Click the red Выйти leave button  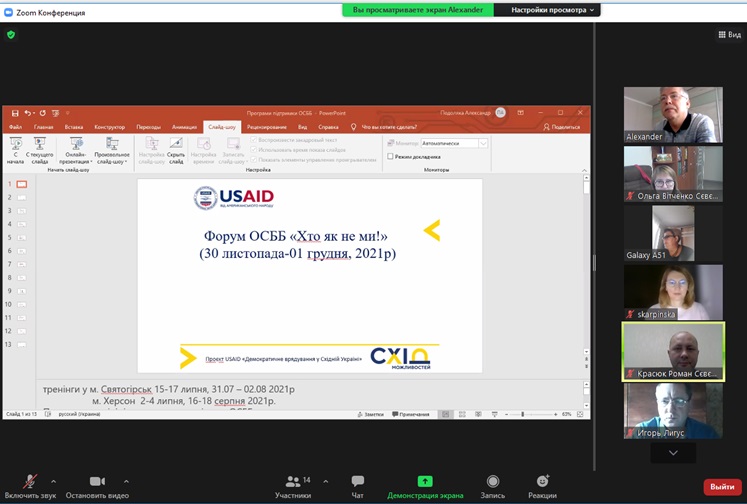[720, 486]
